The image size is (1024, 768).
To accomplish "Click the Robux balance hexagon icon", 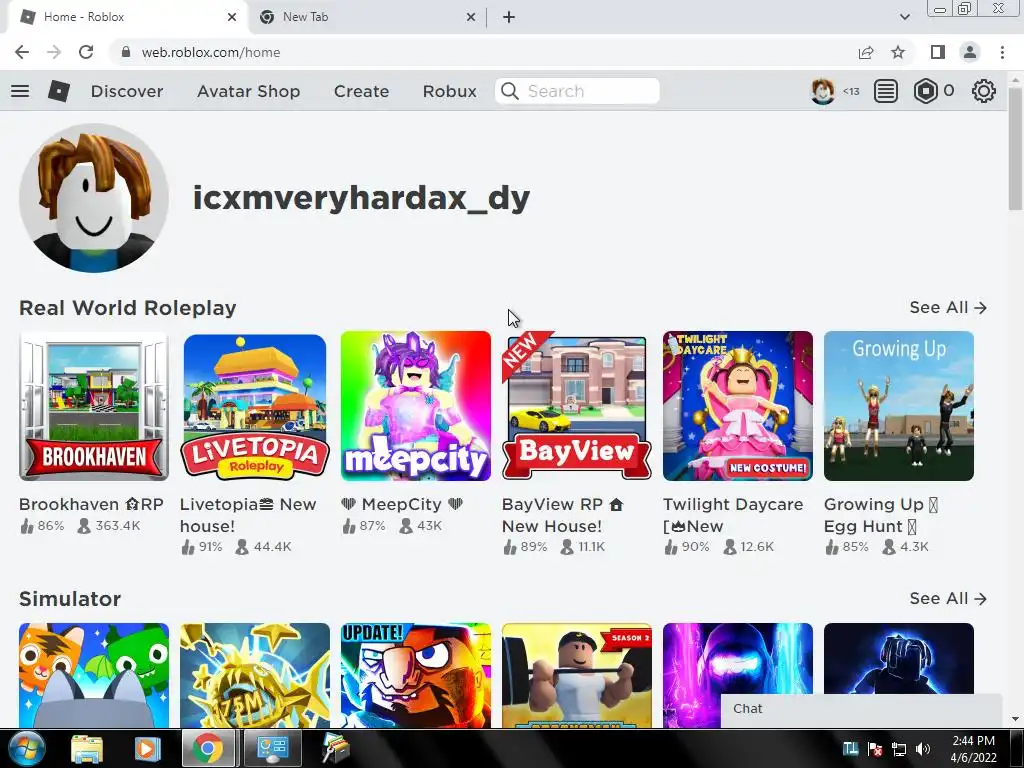I will tap(925, 91).
